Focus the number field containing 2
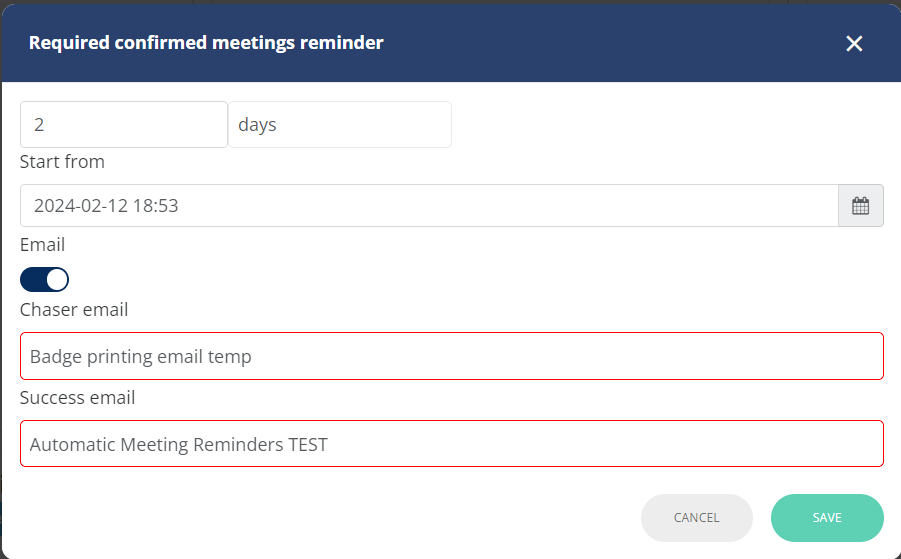Viewport: 901px width, 559px height. [x=124, y=125]
